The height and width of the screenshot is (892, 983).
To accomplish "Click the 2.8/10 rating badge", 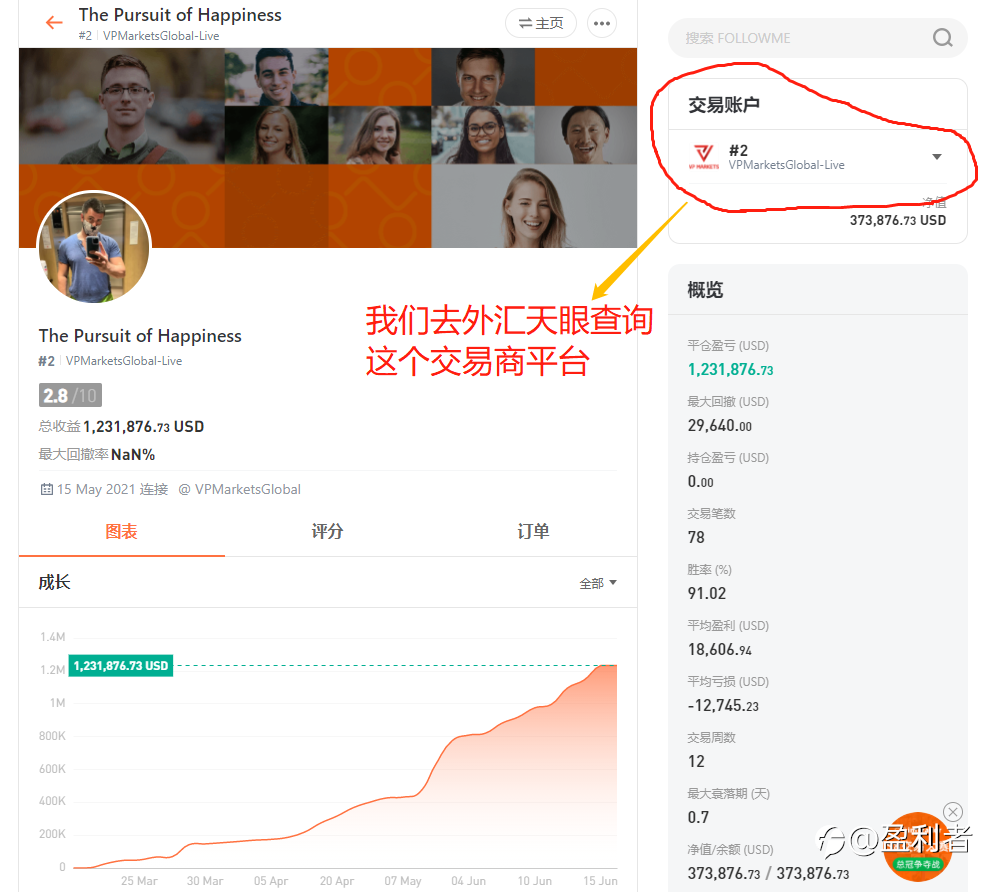I will click(70, 396).
